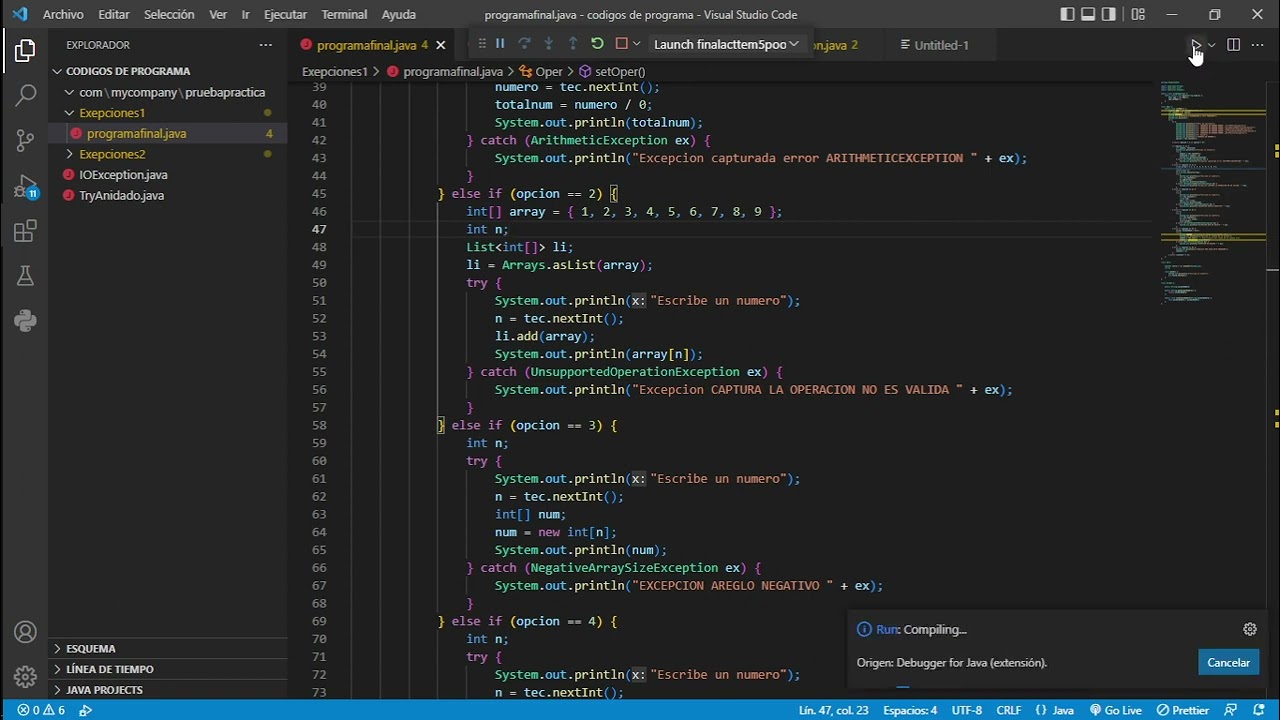Open the Search view in activity bar
This screenshot has width=1280, height=720.
click(x=25, y=96)
